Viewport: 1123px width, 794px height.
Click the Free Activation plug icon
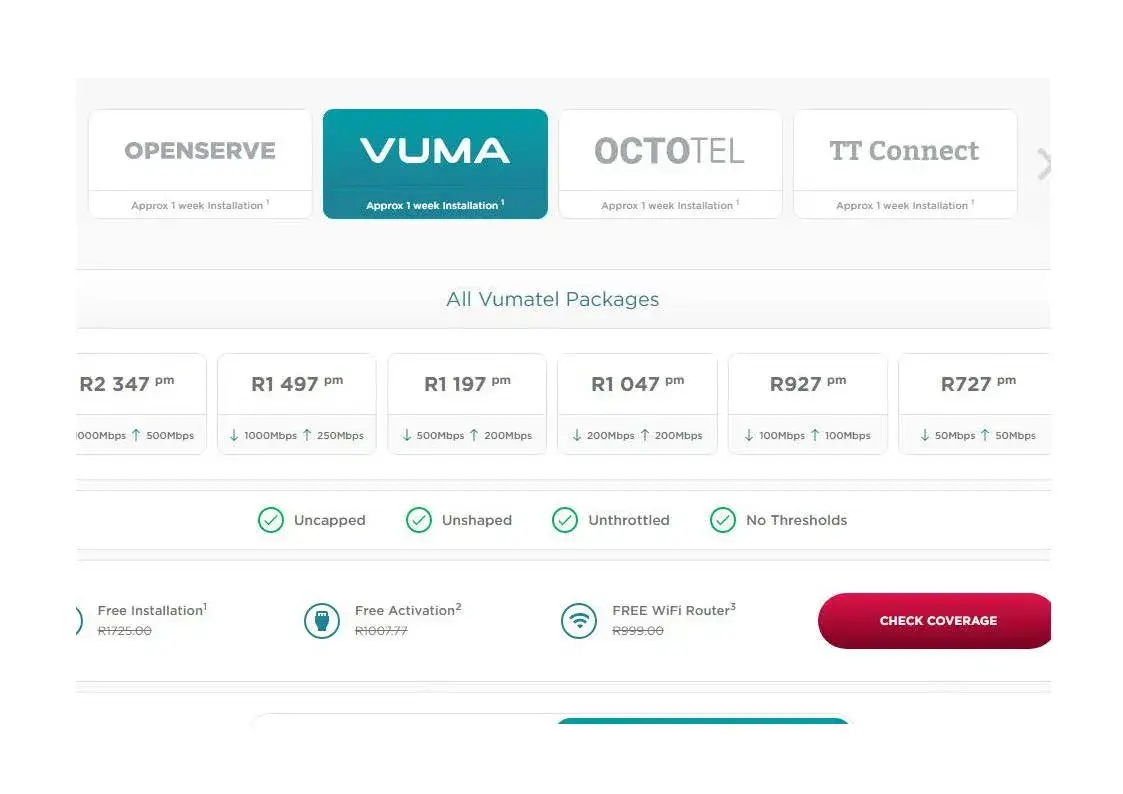(321, 620)
